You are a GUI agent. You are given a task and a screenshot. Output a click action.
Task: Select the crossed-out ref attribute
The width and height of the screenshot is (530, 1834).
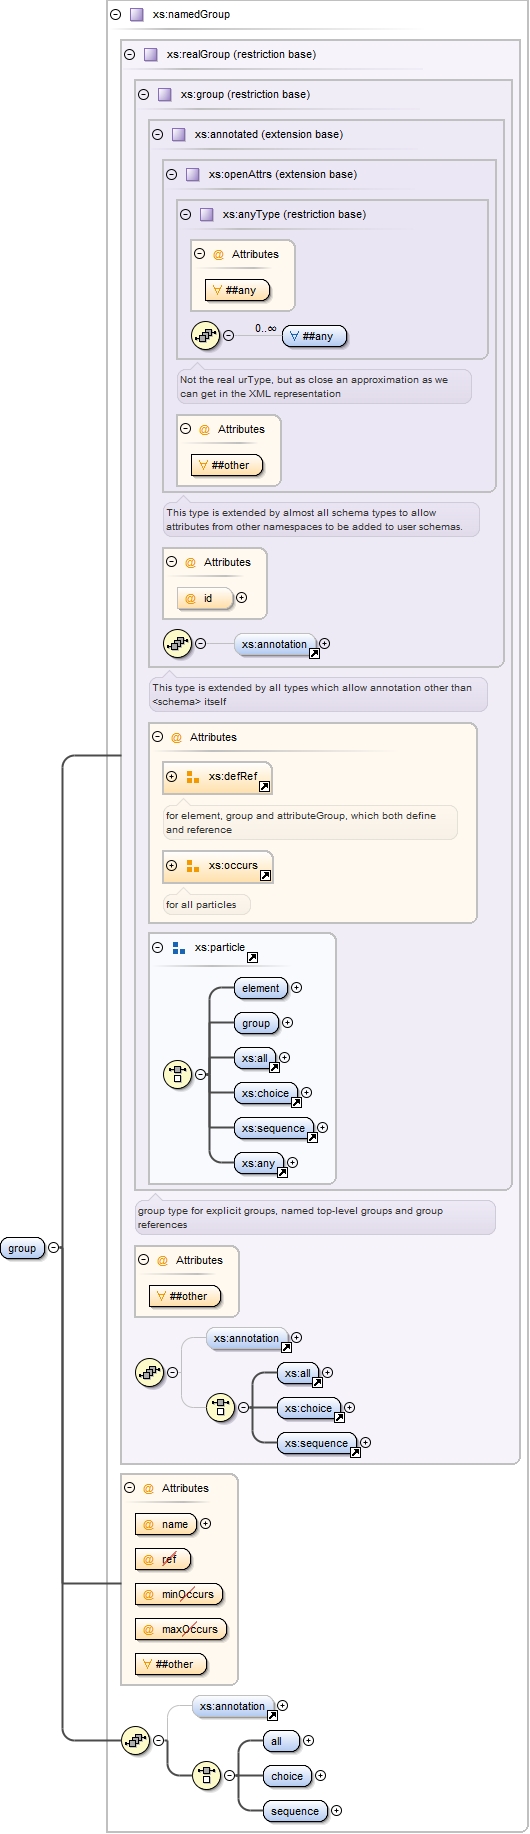162,1560
